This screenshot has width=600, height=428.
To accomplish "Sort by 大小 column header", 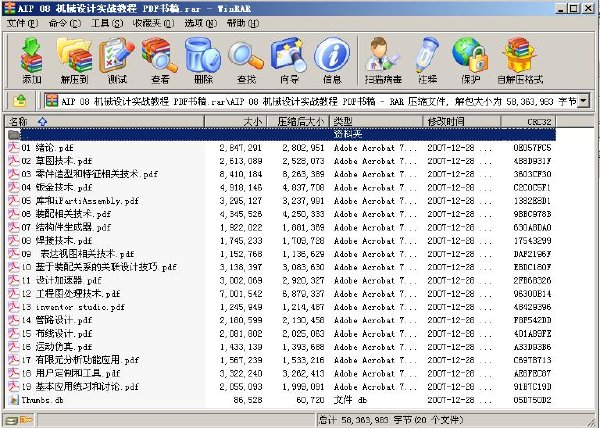I will pyautogui.click(x=236, y=122).
